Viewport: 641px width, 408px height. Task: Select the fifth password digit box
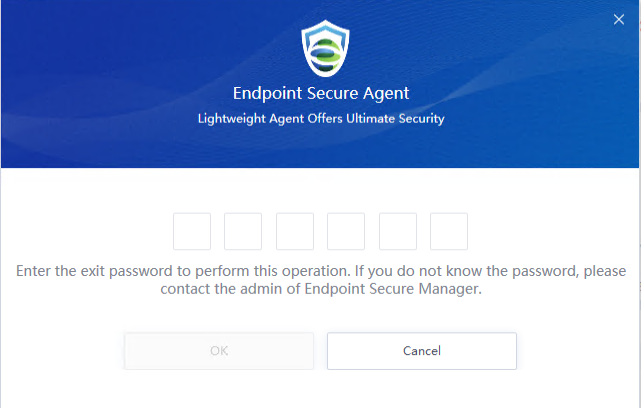[398, 231]
